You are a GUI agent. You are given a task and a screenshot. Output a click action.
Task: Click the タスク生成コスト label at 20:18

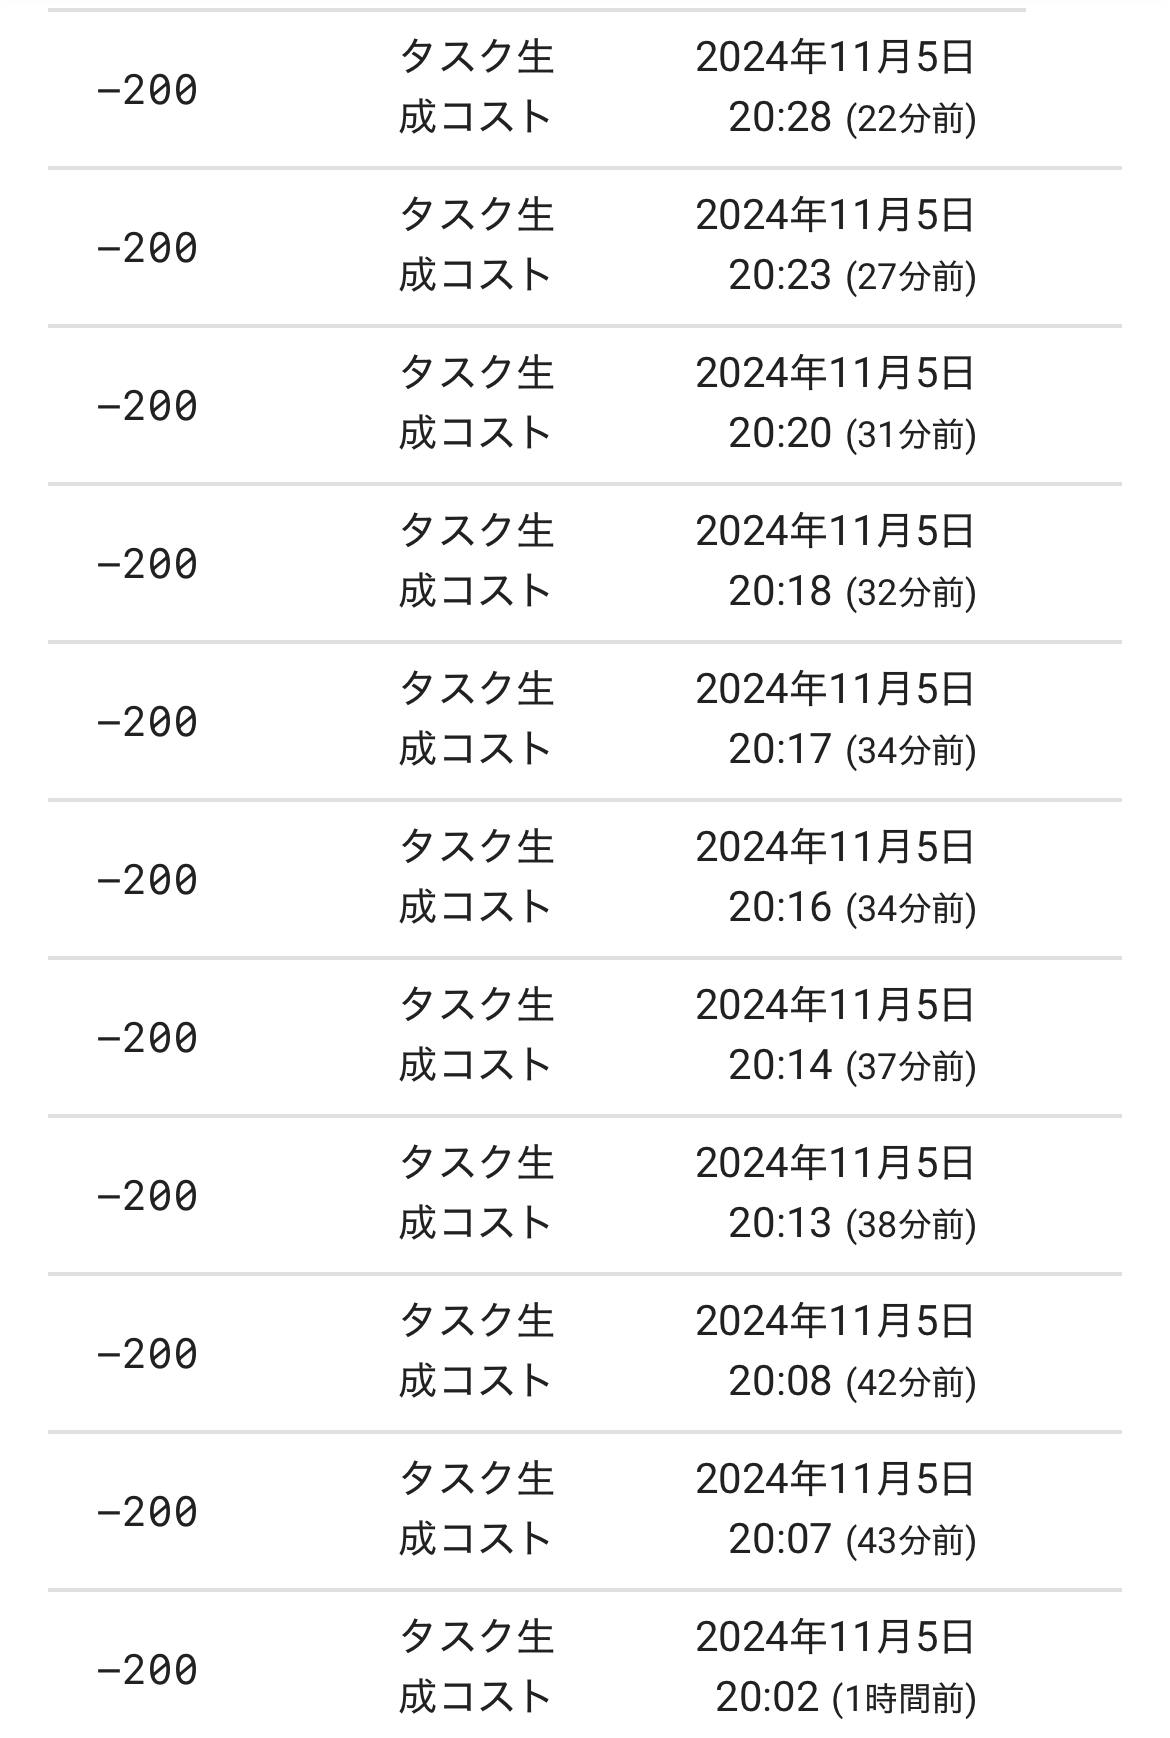coord(476,561)
